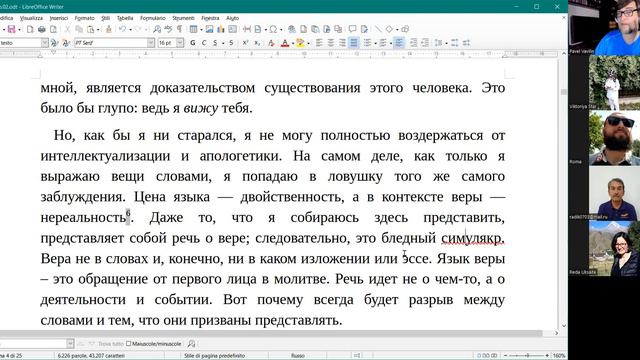Set line spacing icon

click(438, 43)
